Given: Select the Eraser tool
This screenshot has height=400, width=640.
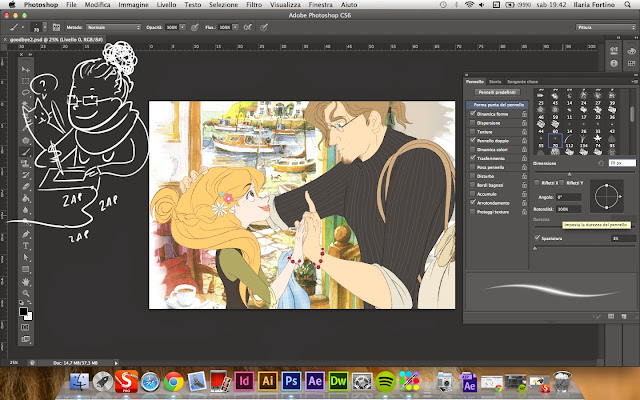Looking at the screenshot, I should click(x=26, y=187).
